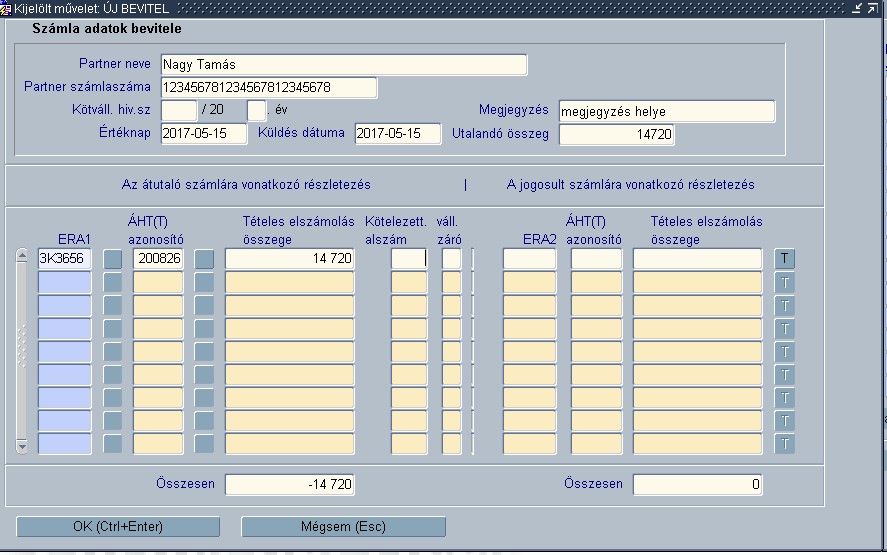
Task: Cancel with the Mégsem (Esc) button
Action: tap(343, 527)
